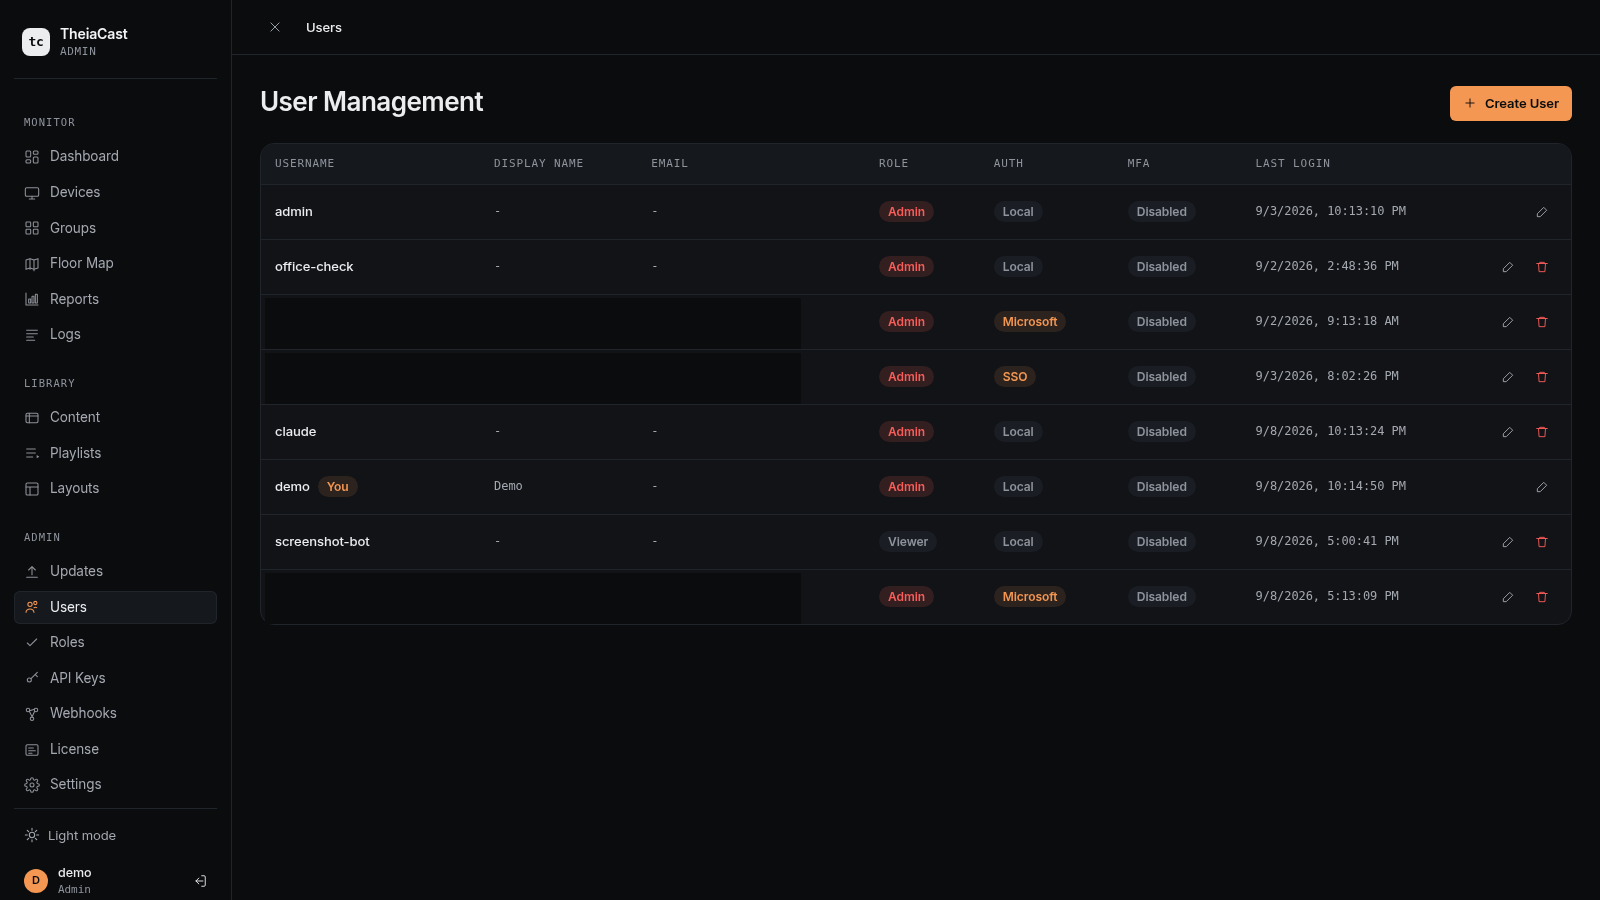Open Groups in the sidebar
Screen dimensions: 1600x900
(x=115, y=228)
